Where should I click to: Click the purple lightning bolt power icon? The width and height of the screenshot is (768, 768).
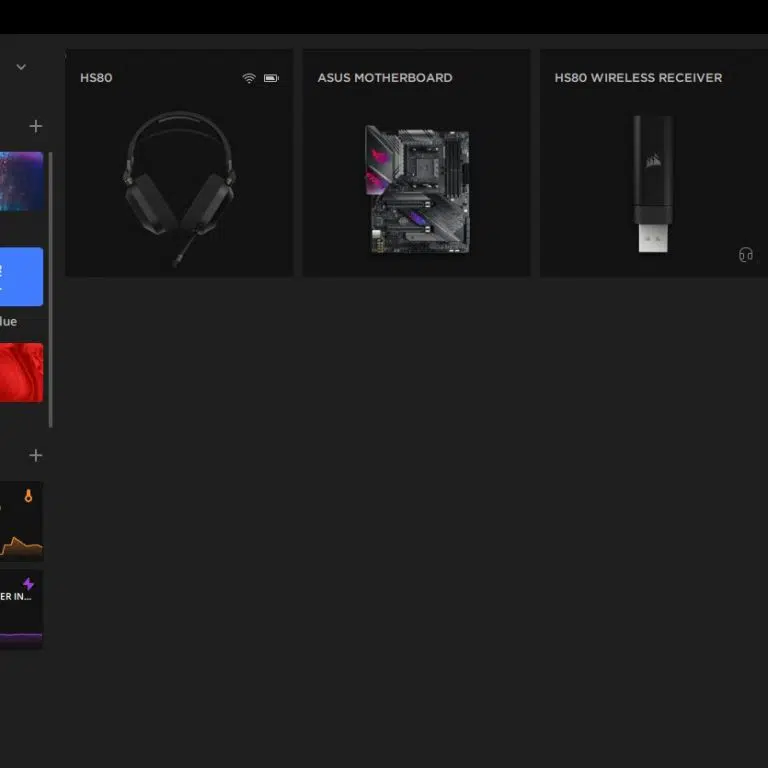(28, 584)
